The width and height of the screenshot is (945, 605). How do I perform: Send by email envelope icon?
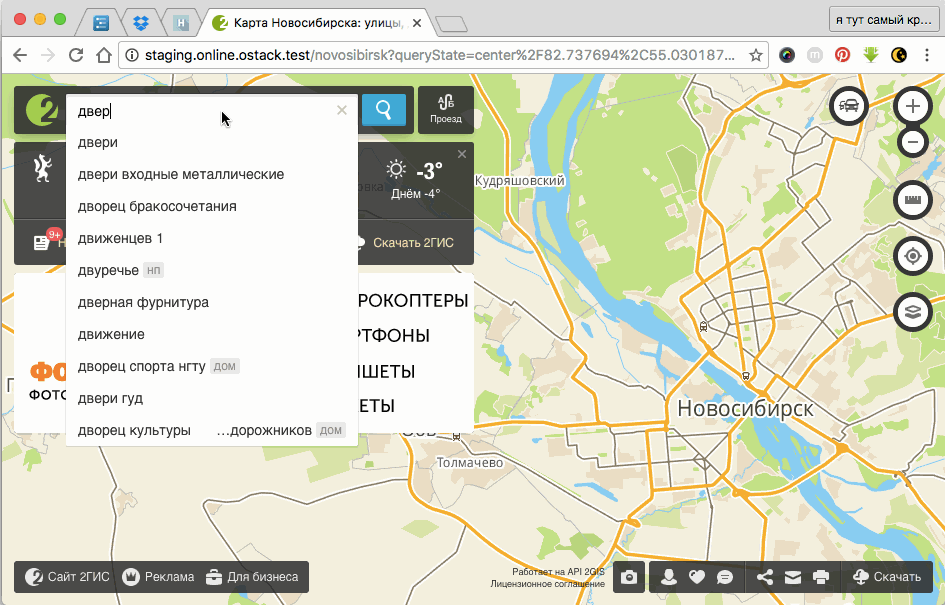click(793, 577)
